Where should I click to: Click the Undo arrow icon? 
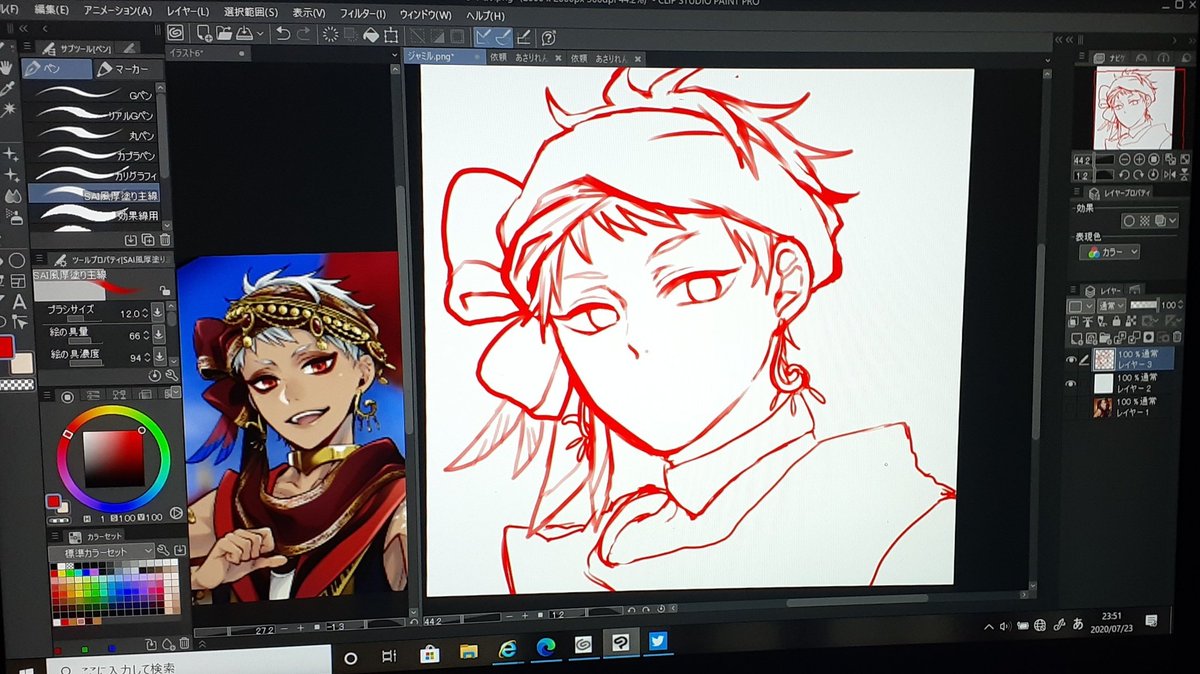pos(283,34)
